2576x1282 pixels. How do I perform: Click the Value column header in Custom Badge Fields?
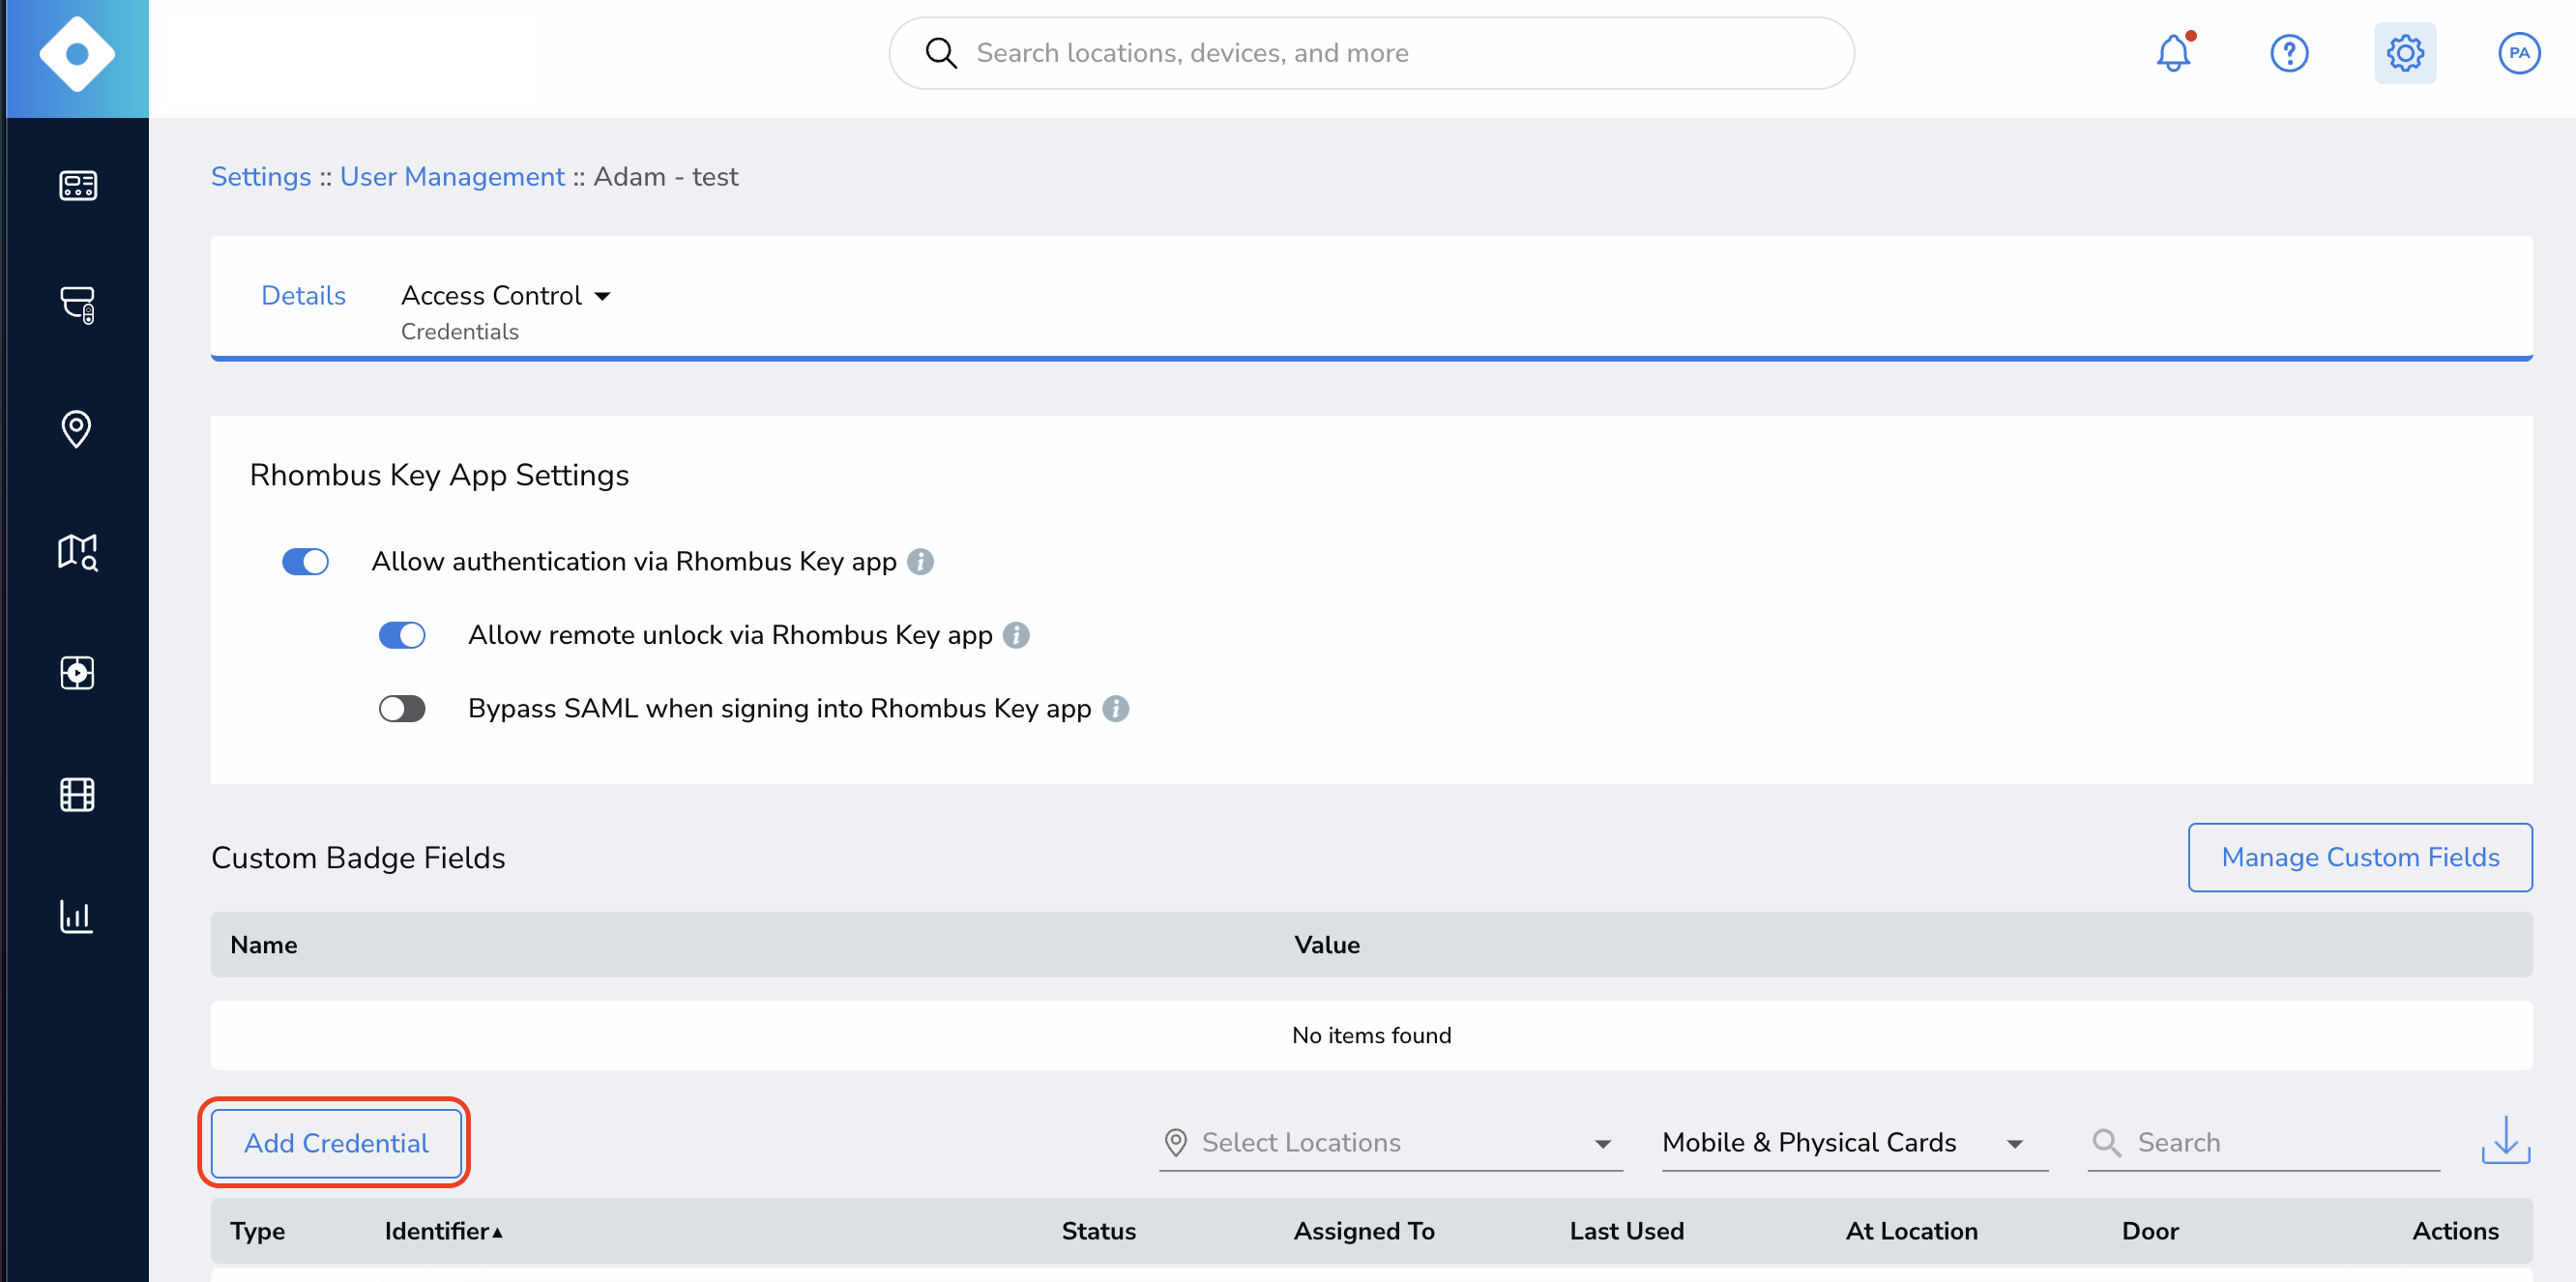click(1327, 945)
